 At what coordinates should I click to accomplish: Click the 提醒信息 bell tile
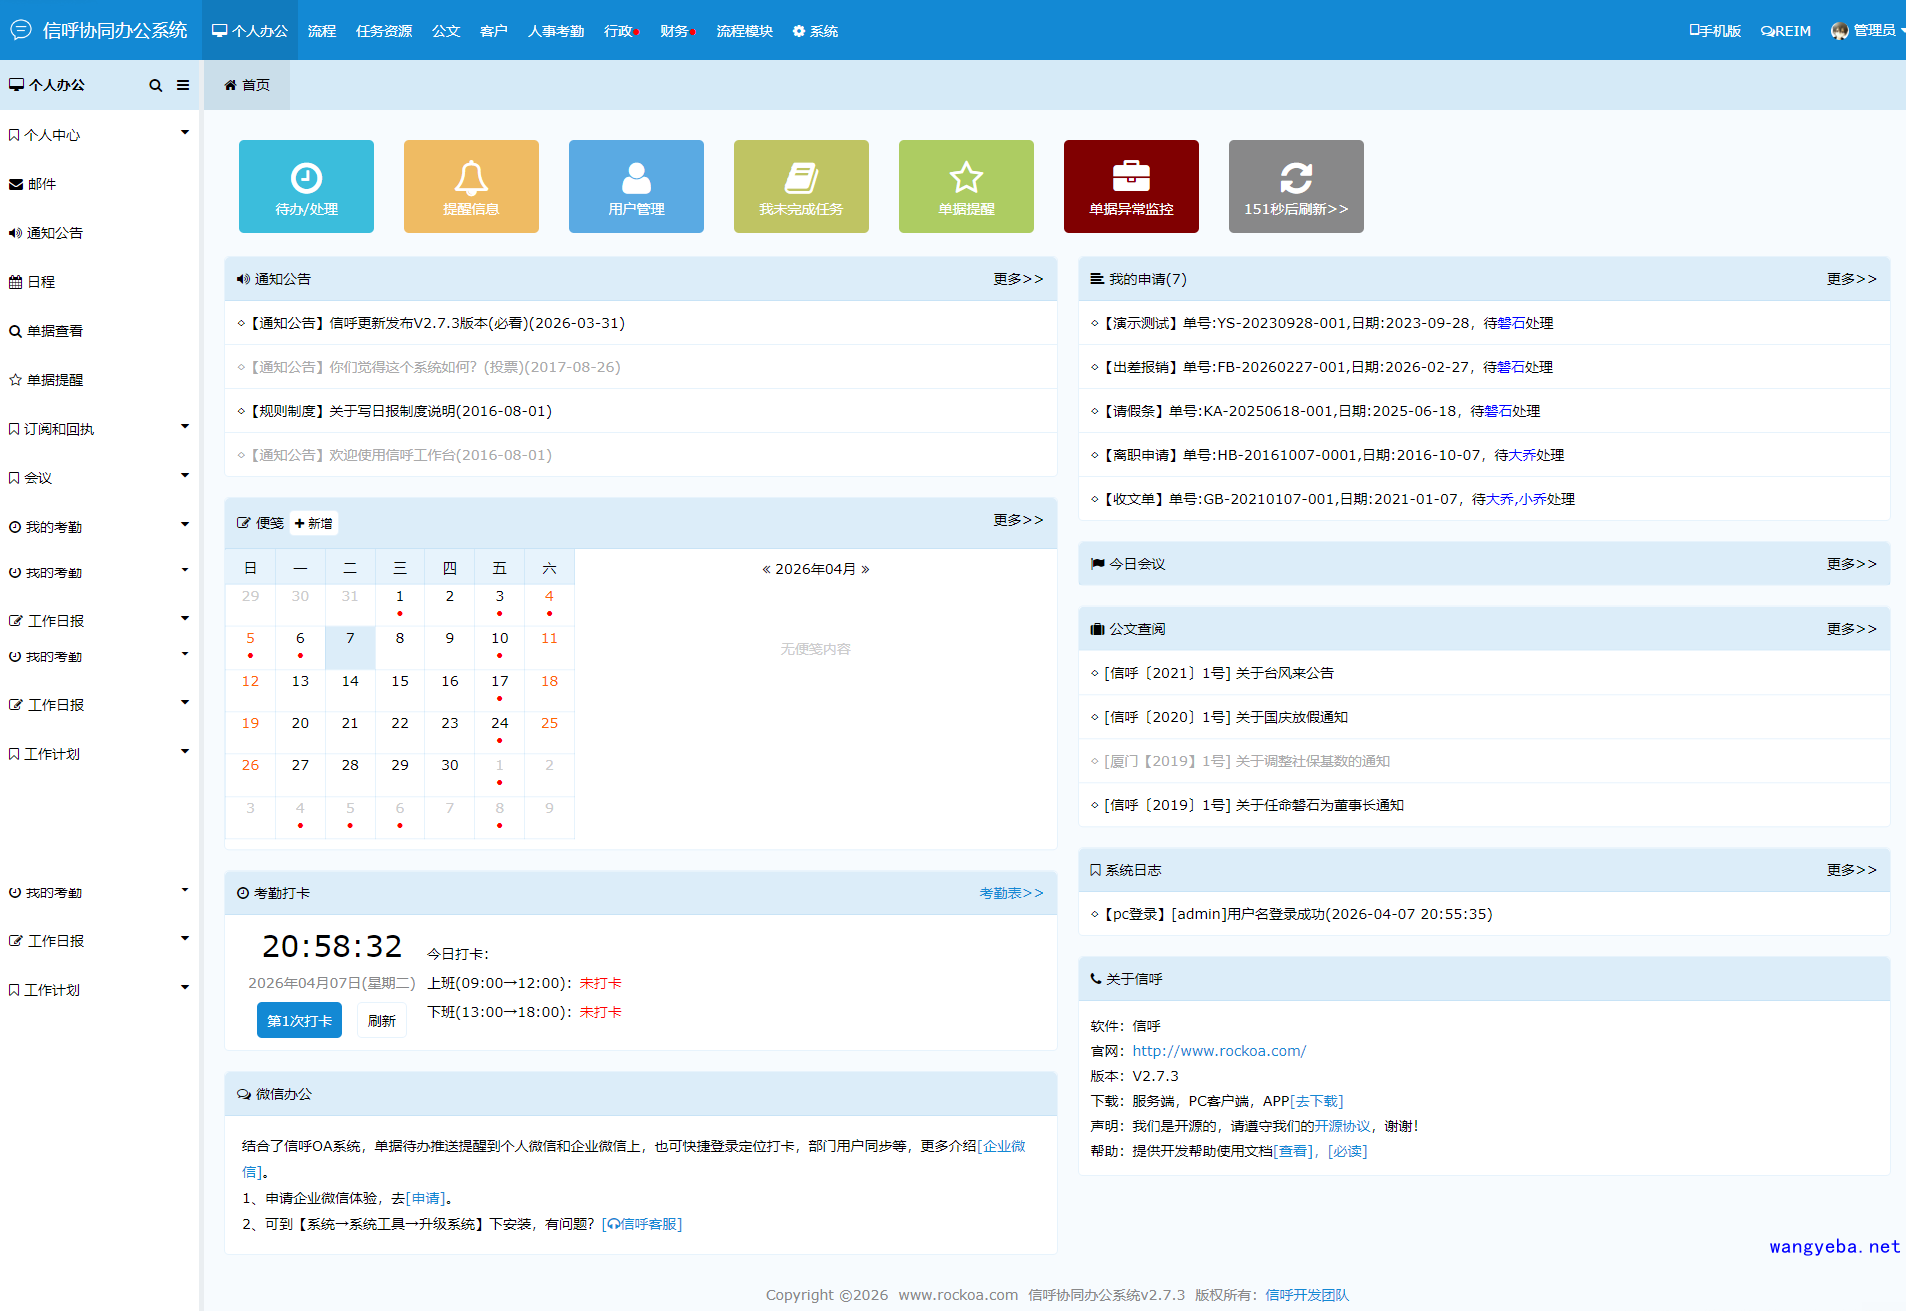471,187
